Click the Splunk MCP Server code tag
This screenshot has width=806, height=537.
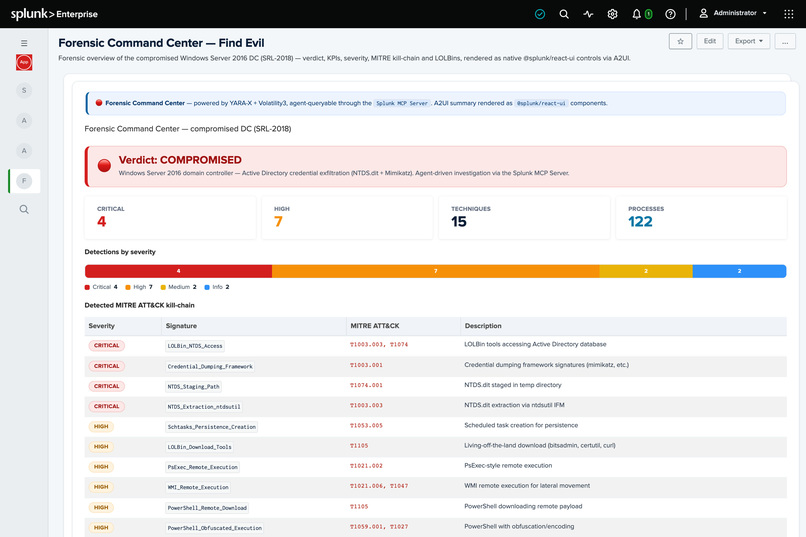click(x=402, y=103)
